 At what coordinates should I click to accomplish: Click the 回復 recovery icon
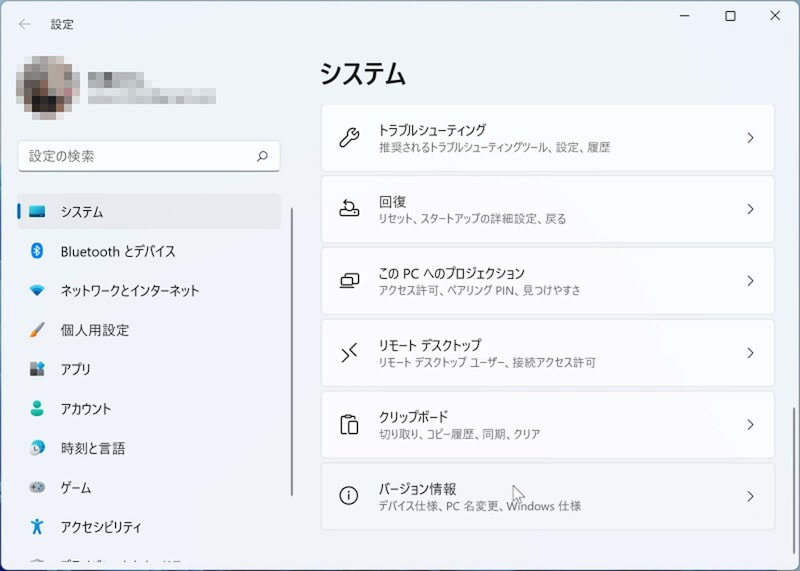(349, 209)
